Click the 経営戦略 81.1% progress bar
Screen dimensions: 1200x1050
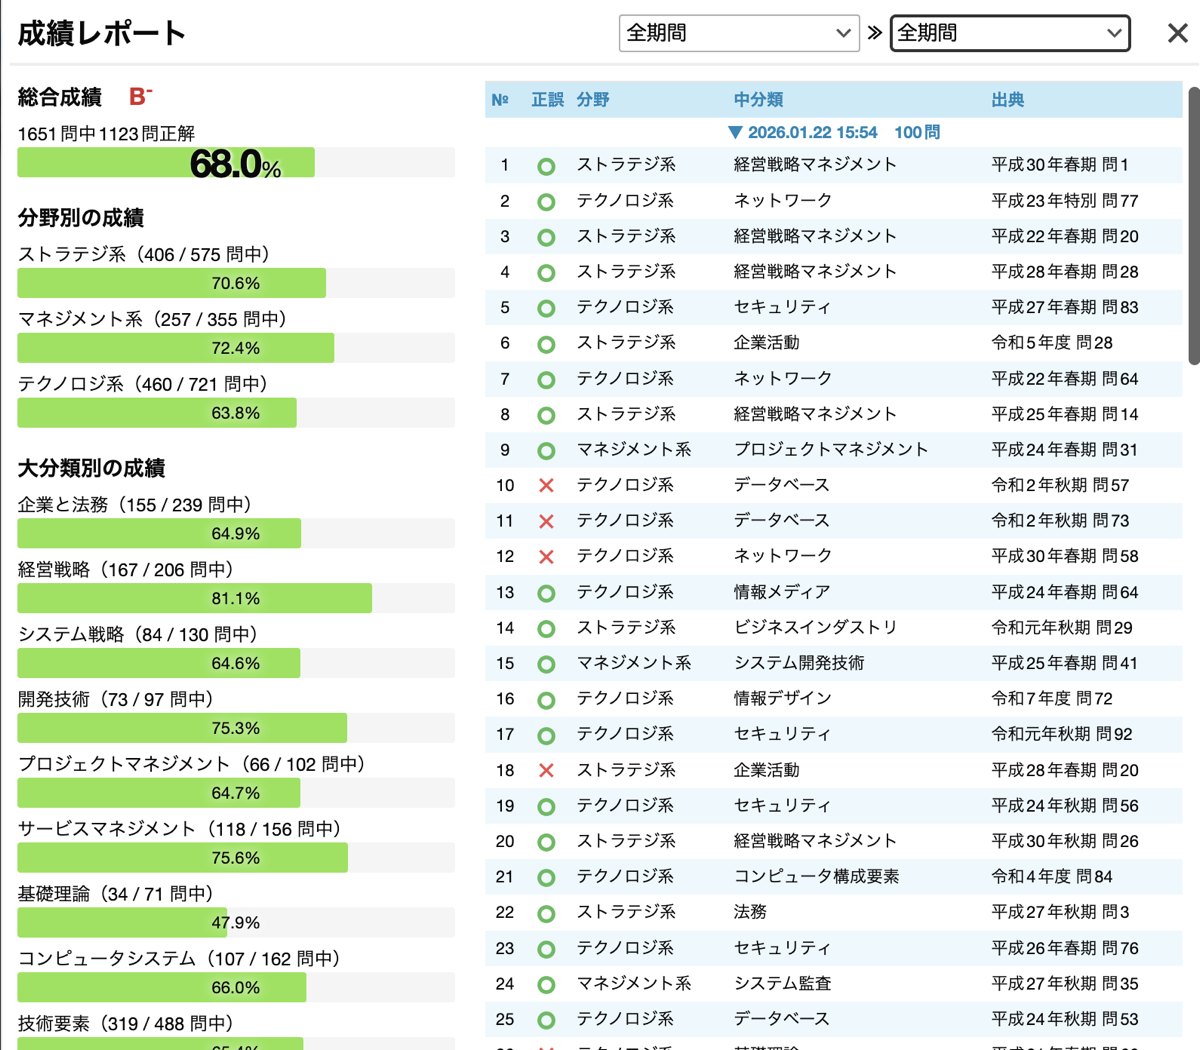tap(235, 598)
